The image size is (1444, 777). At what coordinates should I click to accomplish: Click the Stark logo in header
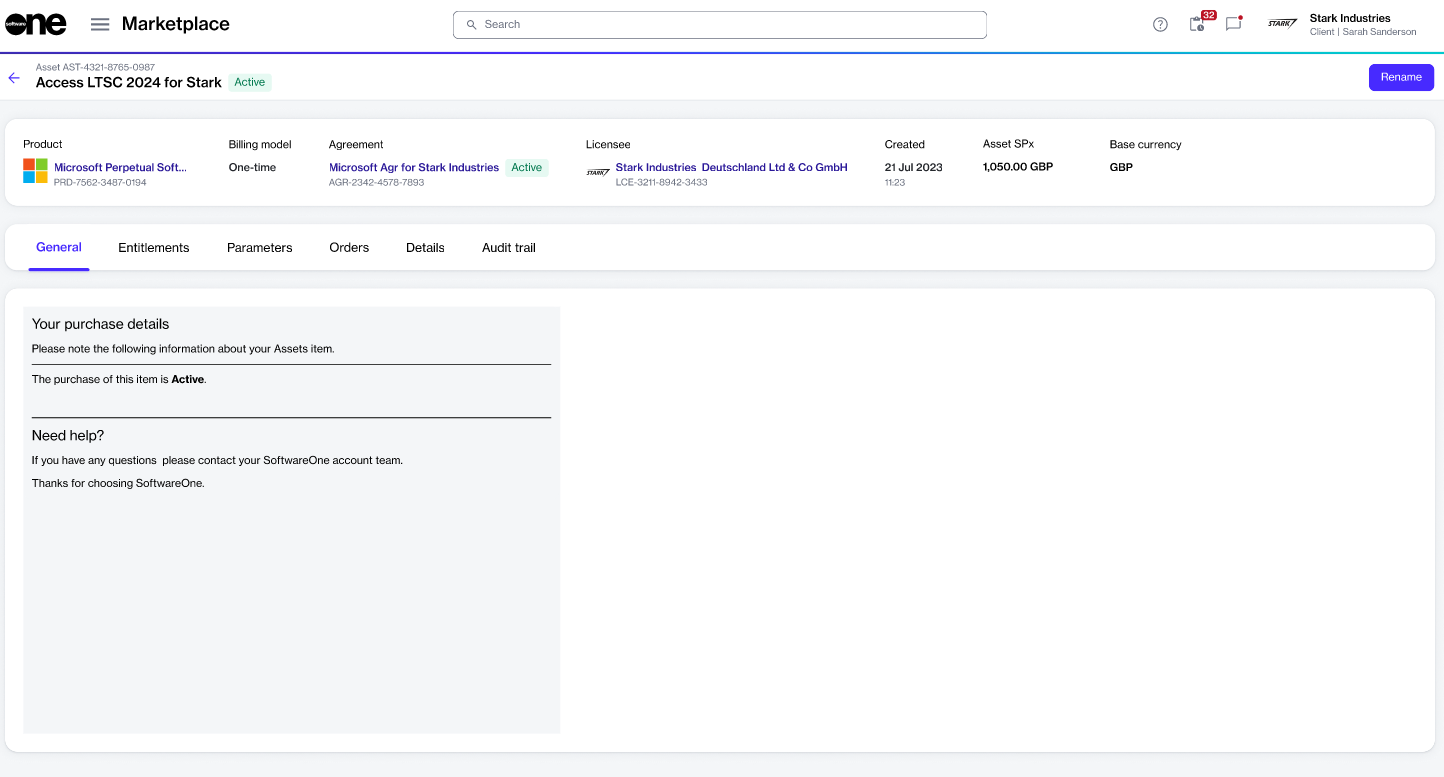click(x=1282, y=24)
